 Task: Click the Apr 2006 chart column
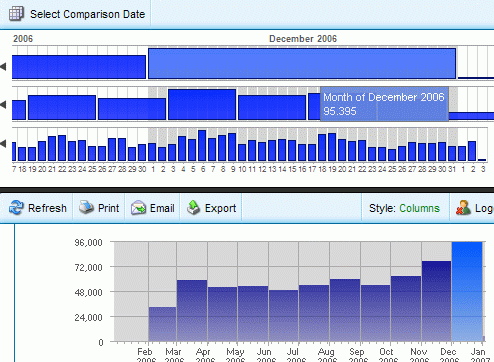point(222,314)
